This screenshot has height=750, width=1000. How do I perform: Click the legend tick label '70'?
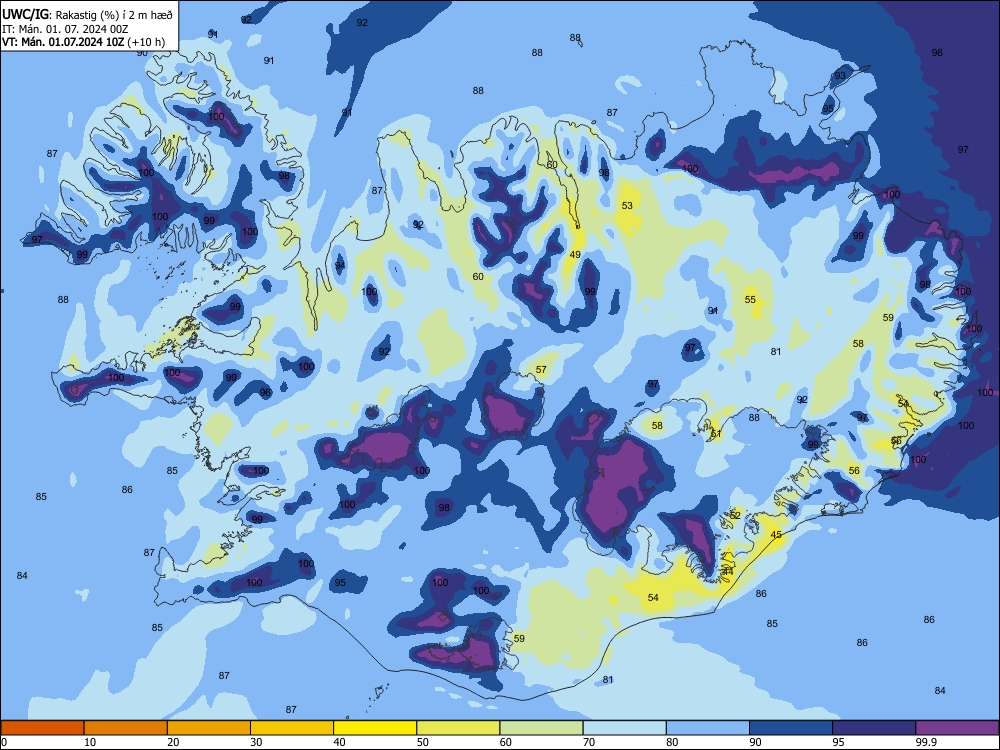click(x=589, y=742)
